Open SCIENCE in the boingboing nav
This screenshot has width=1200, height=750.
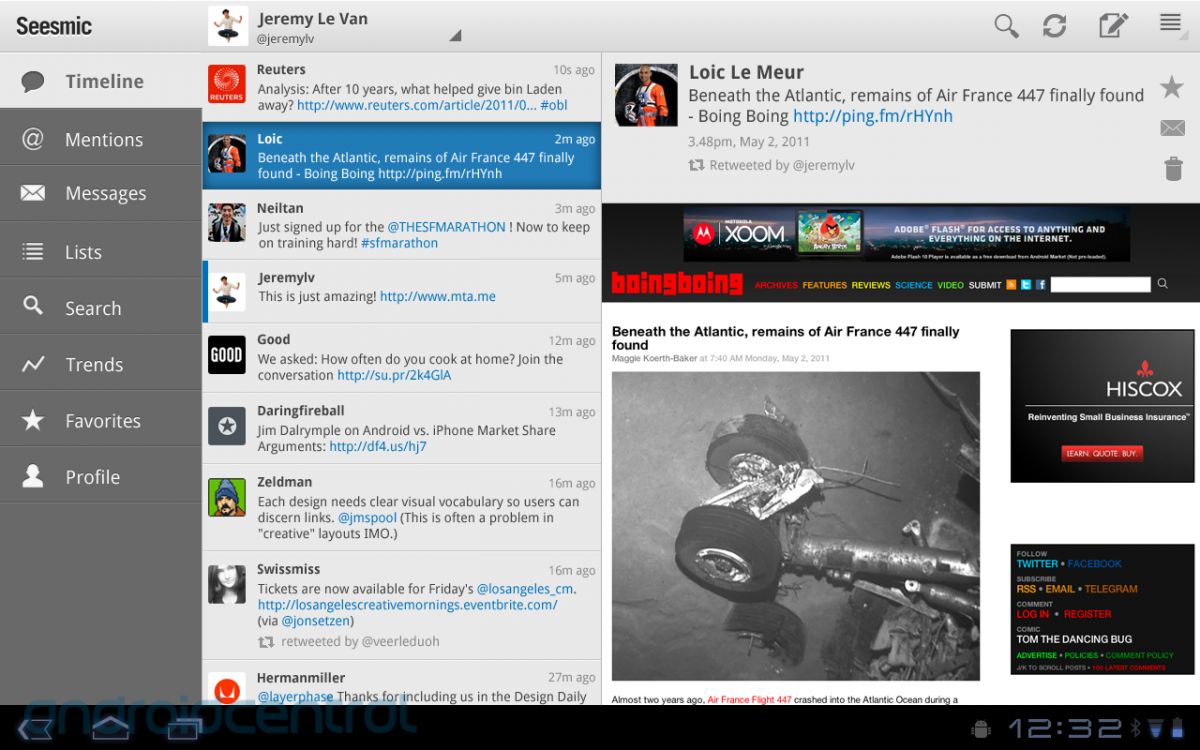coord(914,285)
